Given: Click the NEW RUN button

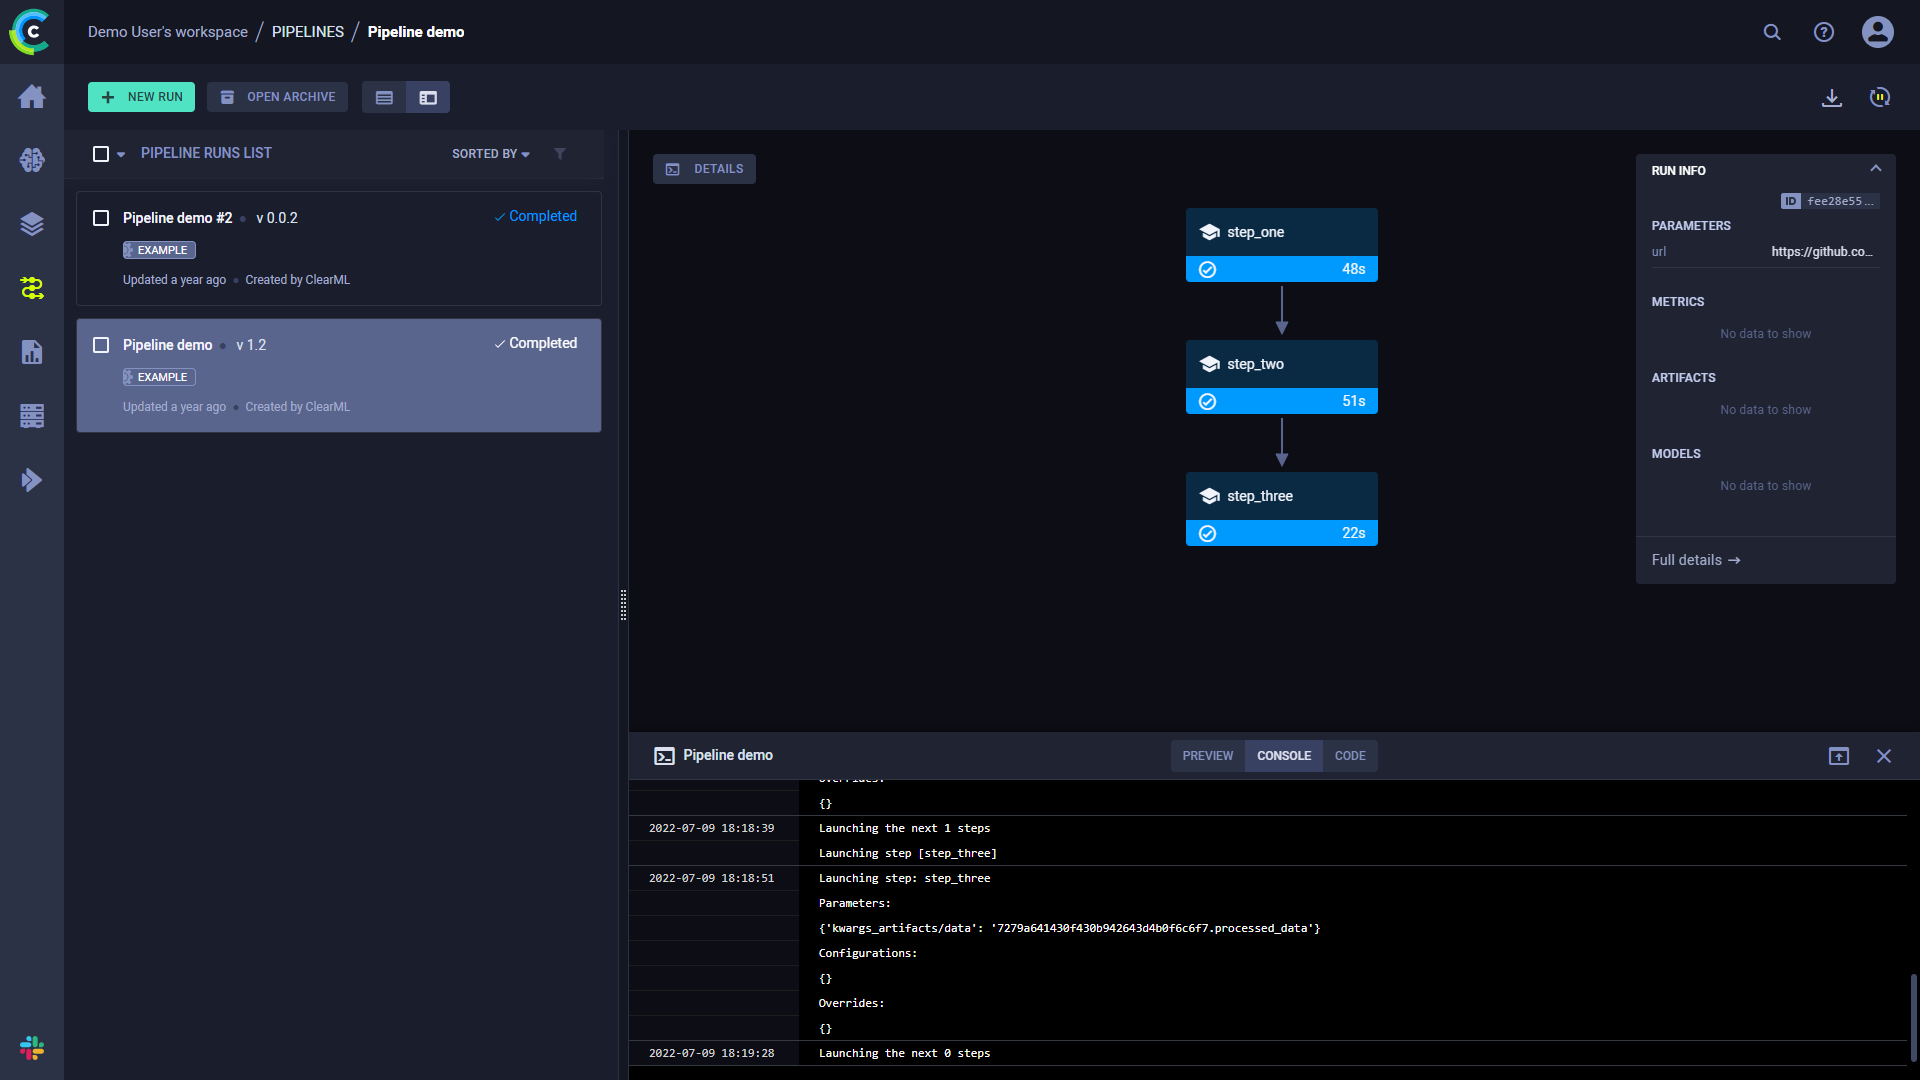Looking at the screenshot, I should pos(141,98).
